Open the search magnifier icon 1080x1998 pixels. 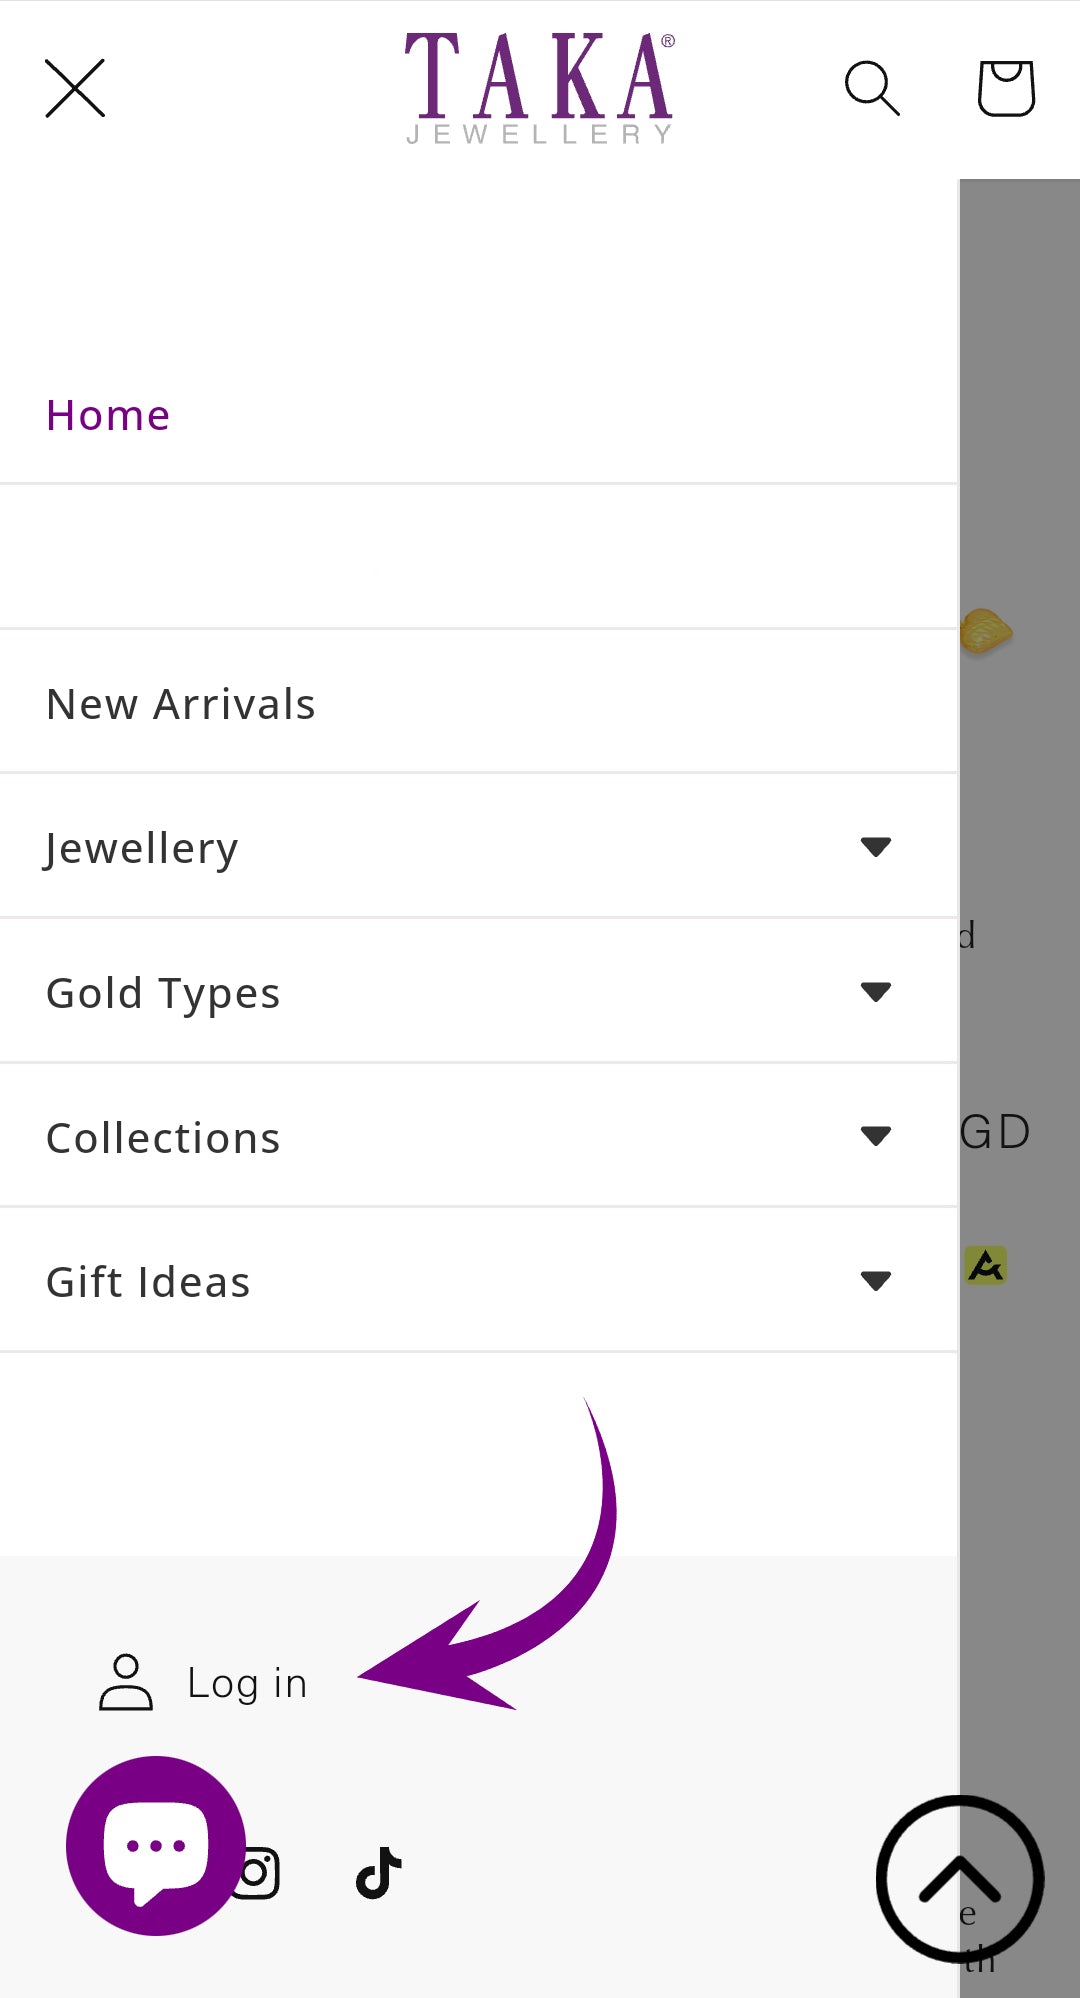pos(872,88)
